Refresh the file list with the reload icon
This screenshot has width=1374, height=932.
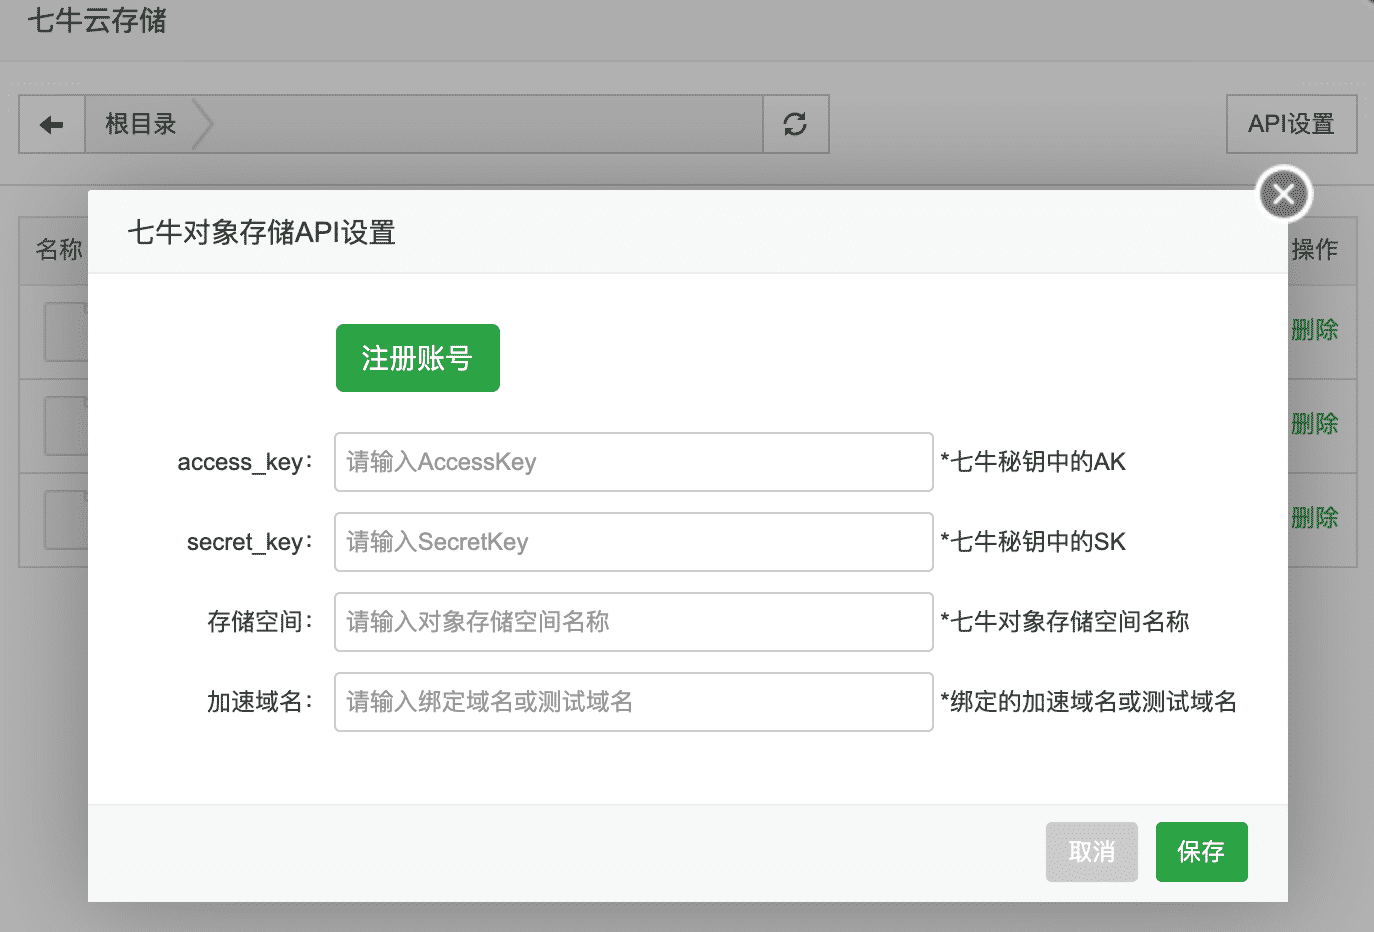pos(795,124)
